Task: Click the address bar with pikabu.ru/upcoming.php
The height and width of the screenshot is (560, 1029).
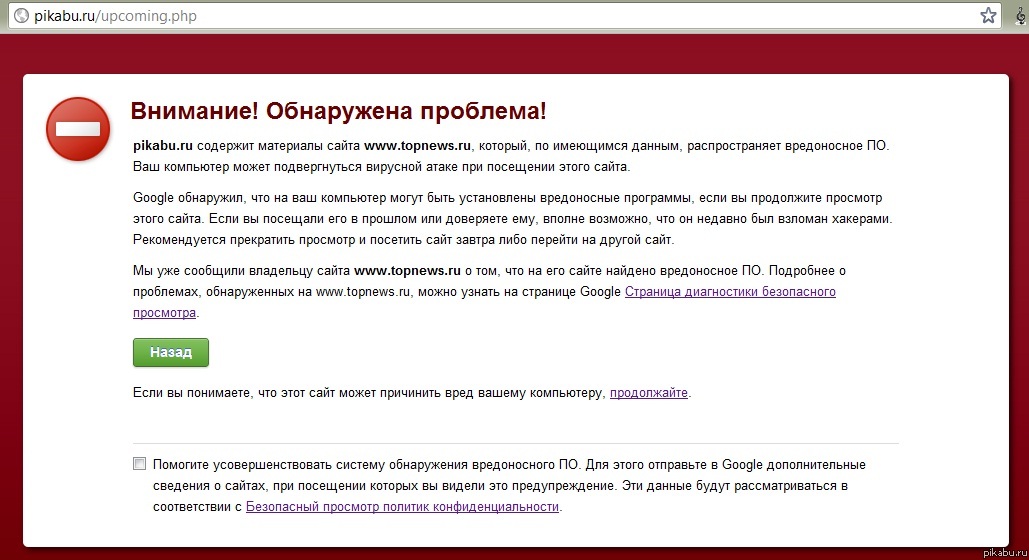Action: pos(504,15)
